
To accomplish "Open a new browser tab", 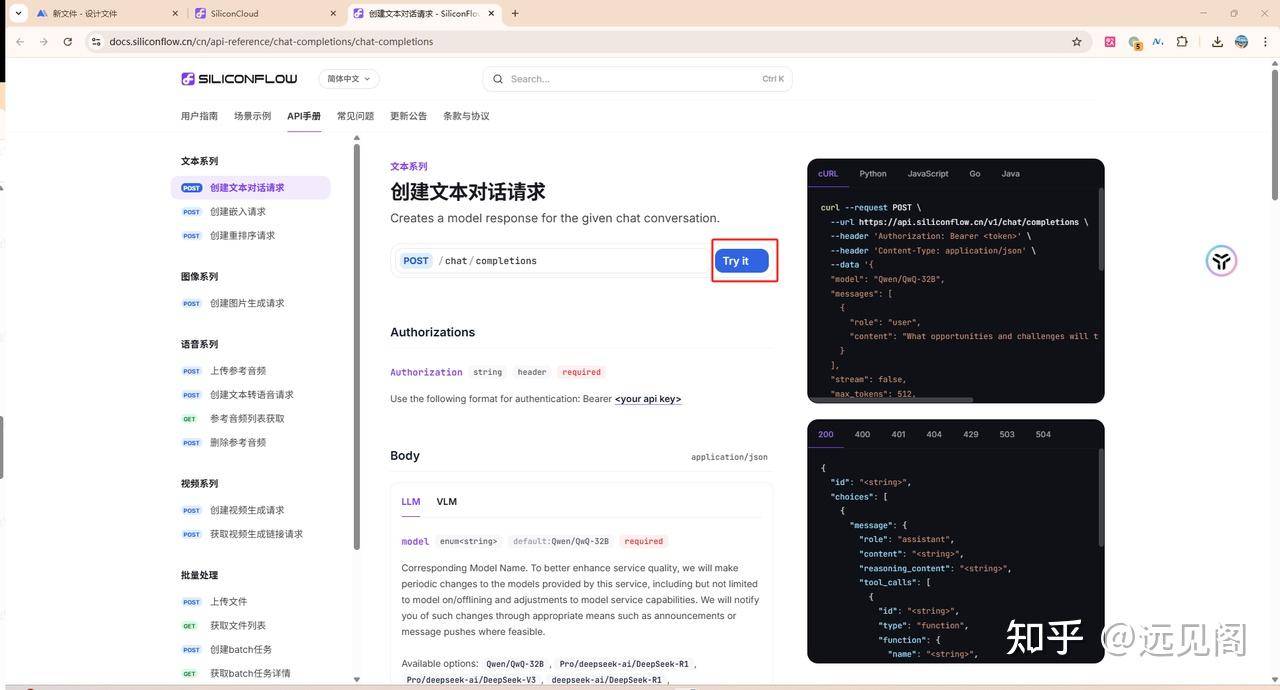I will 515,13.
